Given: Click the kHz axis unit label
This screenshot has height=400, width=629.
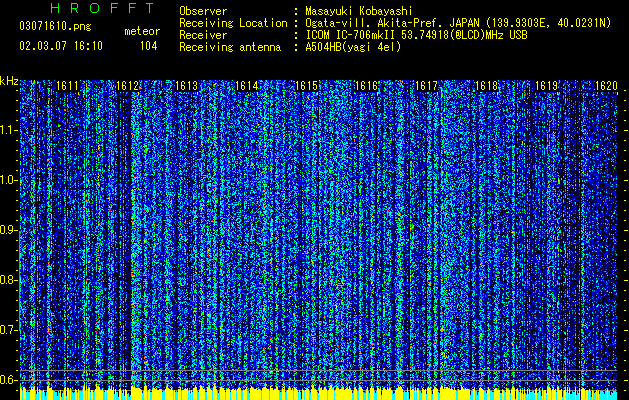Looking at the screenshot, I should [x=9, y=81].
